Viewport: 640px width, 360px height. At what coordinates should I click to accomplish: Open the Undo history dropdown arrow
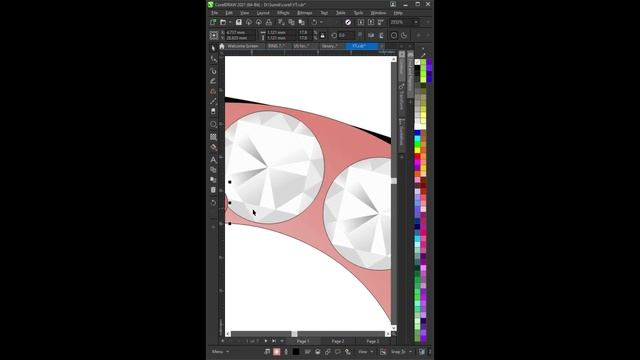tap(321, 22)
